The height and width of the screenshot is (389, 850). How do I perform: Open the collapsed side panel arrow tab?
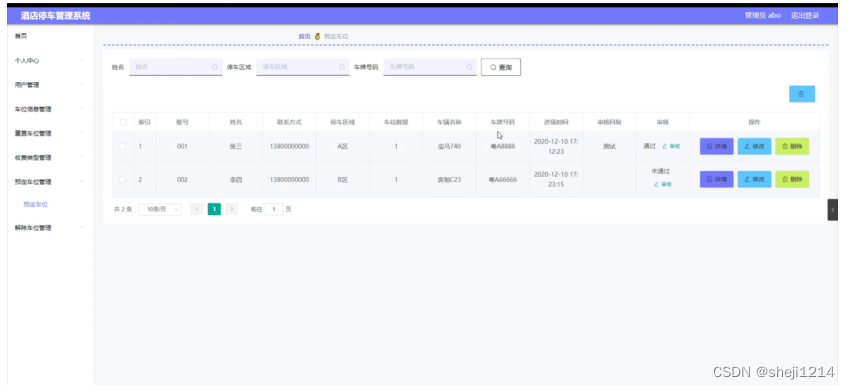coord(833,210)
